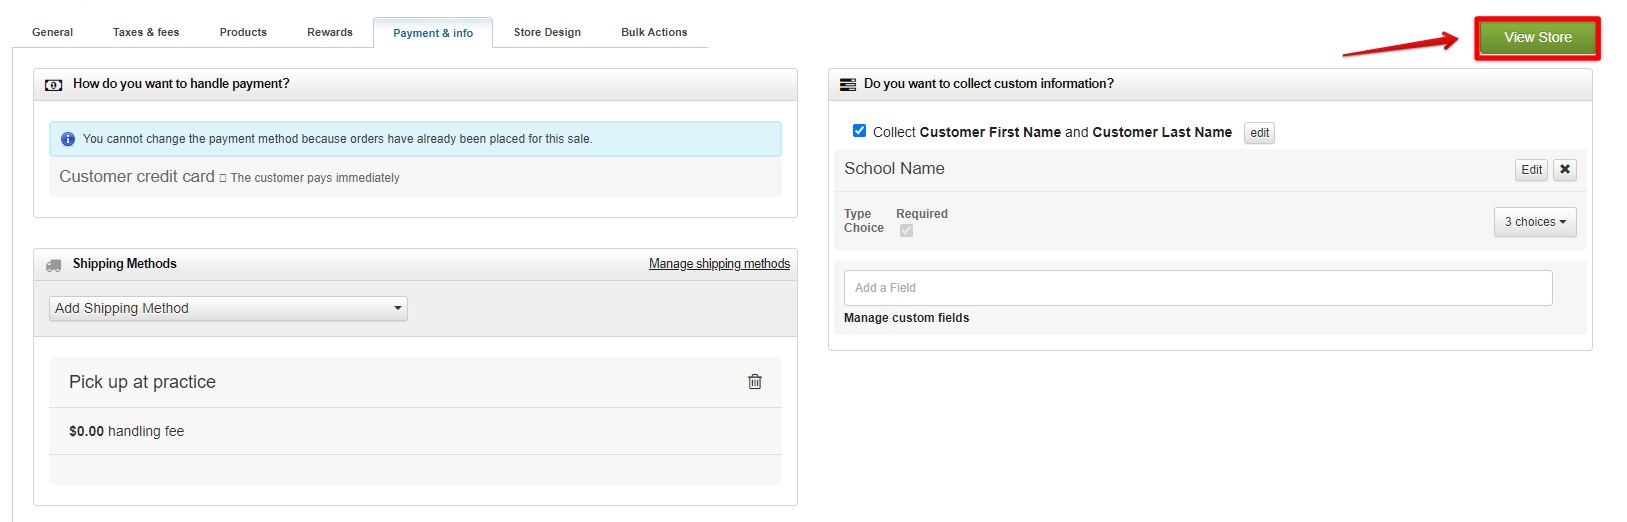
Task: Open the Add Shipping Method dropdown
Action: tap(228, 308)
